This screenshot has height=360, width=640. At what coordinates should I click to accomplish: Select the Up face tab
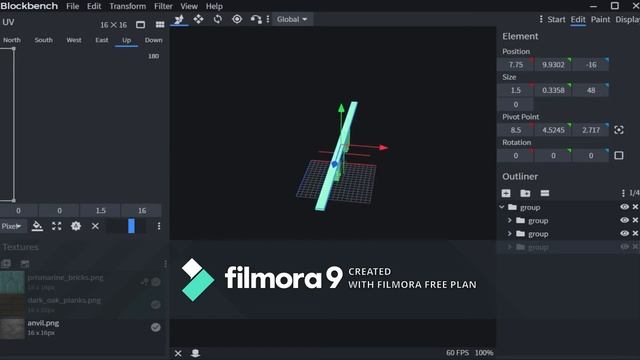click(x=127, y=40)
